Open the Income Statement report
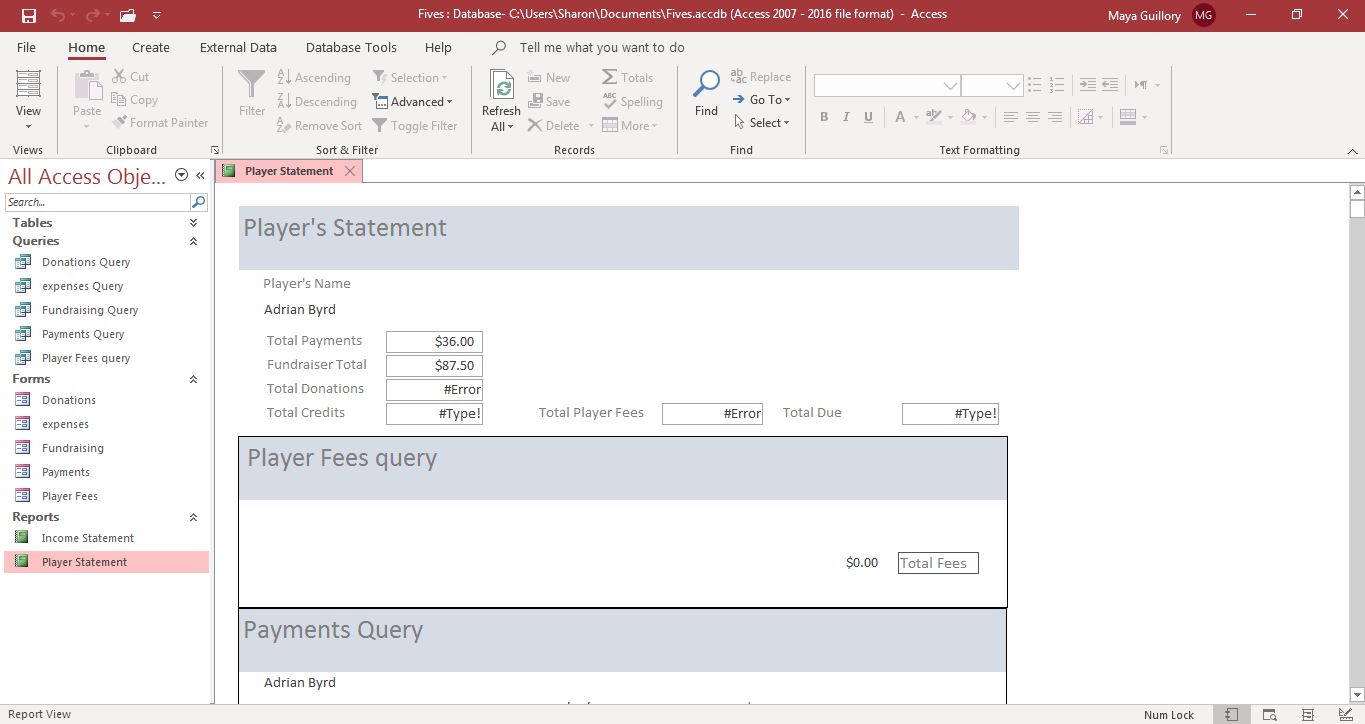Image resolution: width=1365 pixels, height=724 pixels. click(x=88, y=538)
